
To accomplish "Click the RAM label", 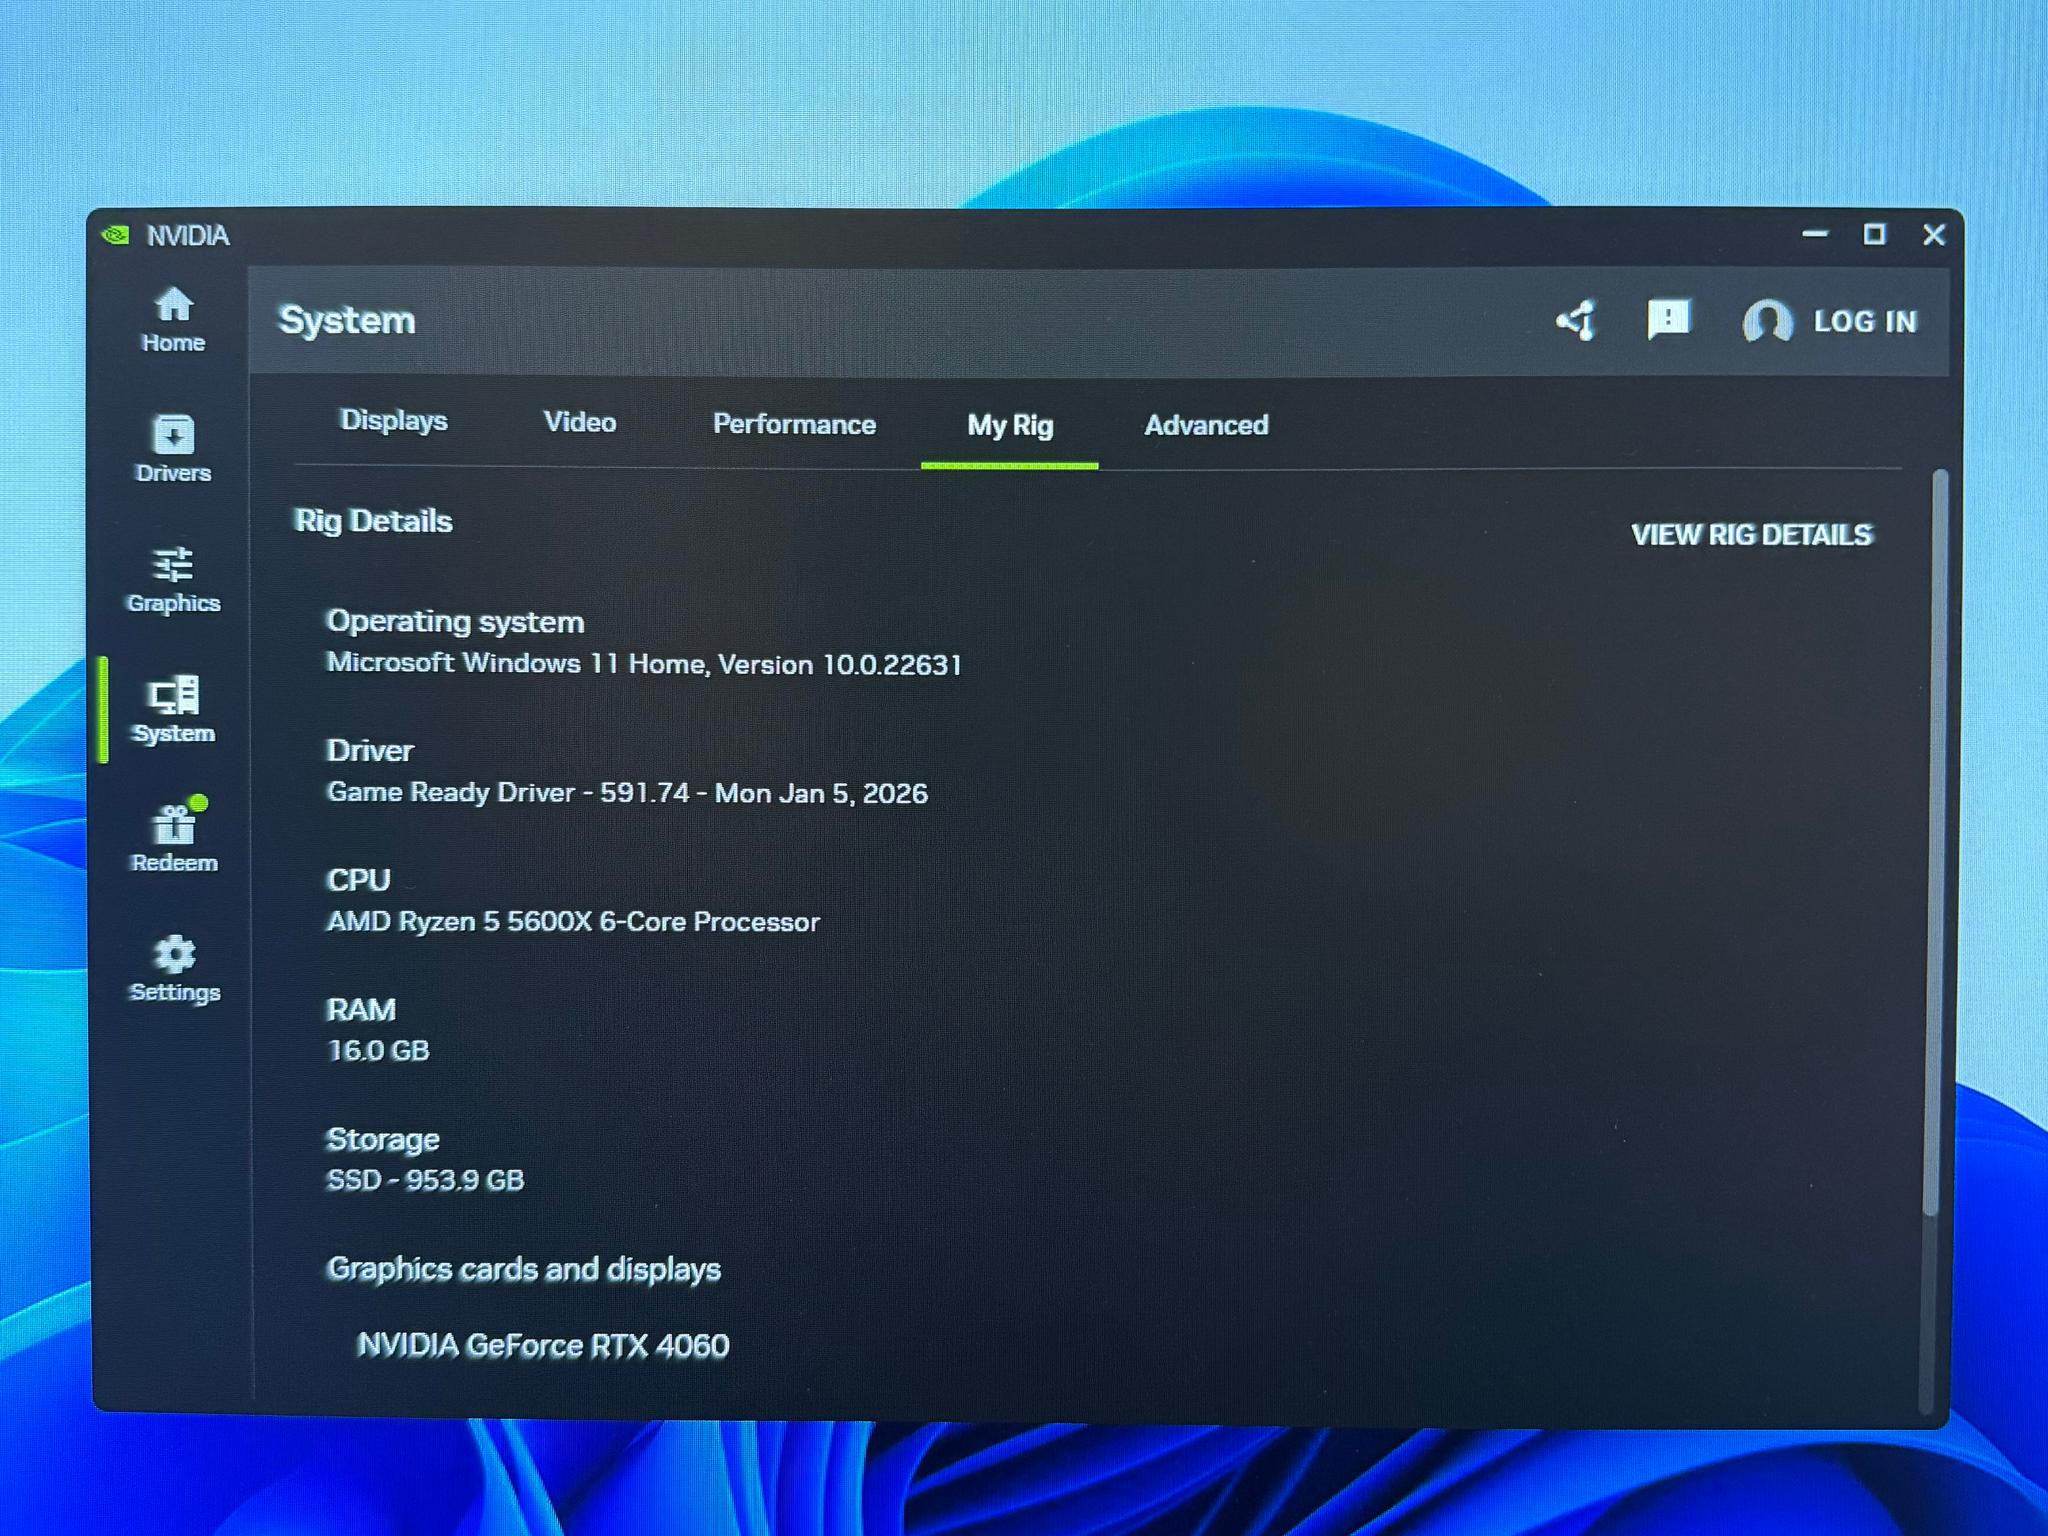I will click(361, 1009).
